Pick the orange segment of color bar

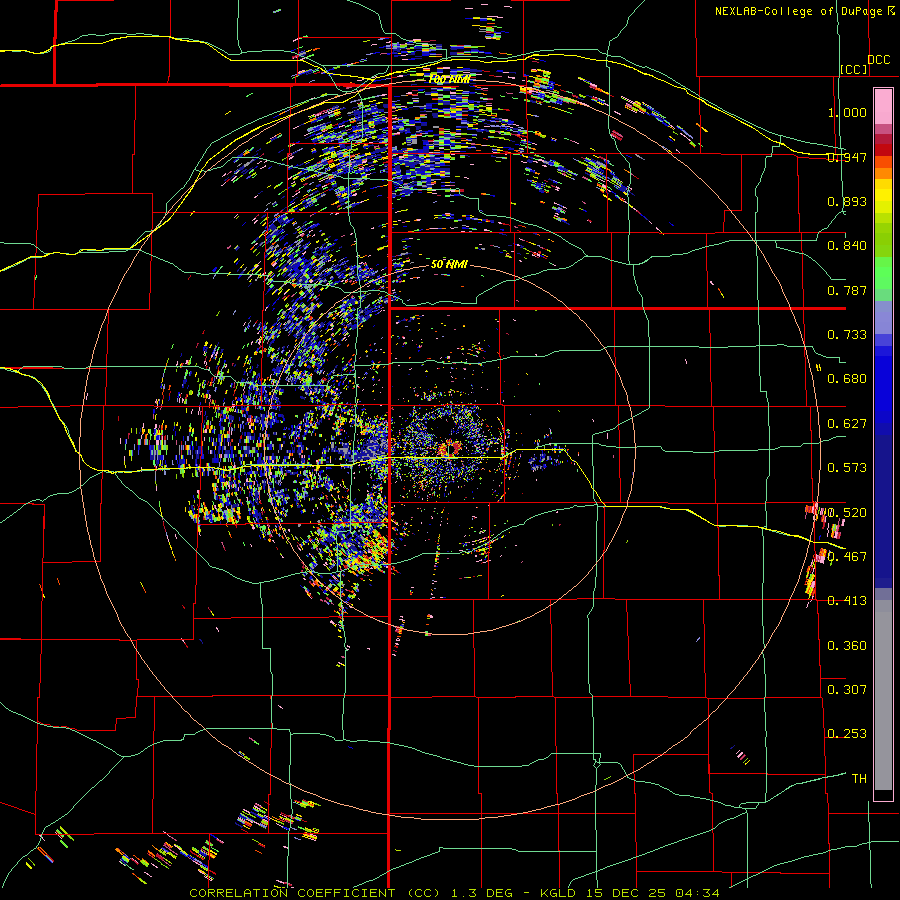click(883, 172)
